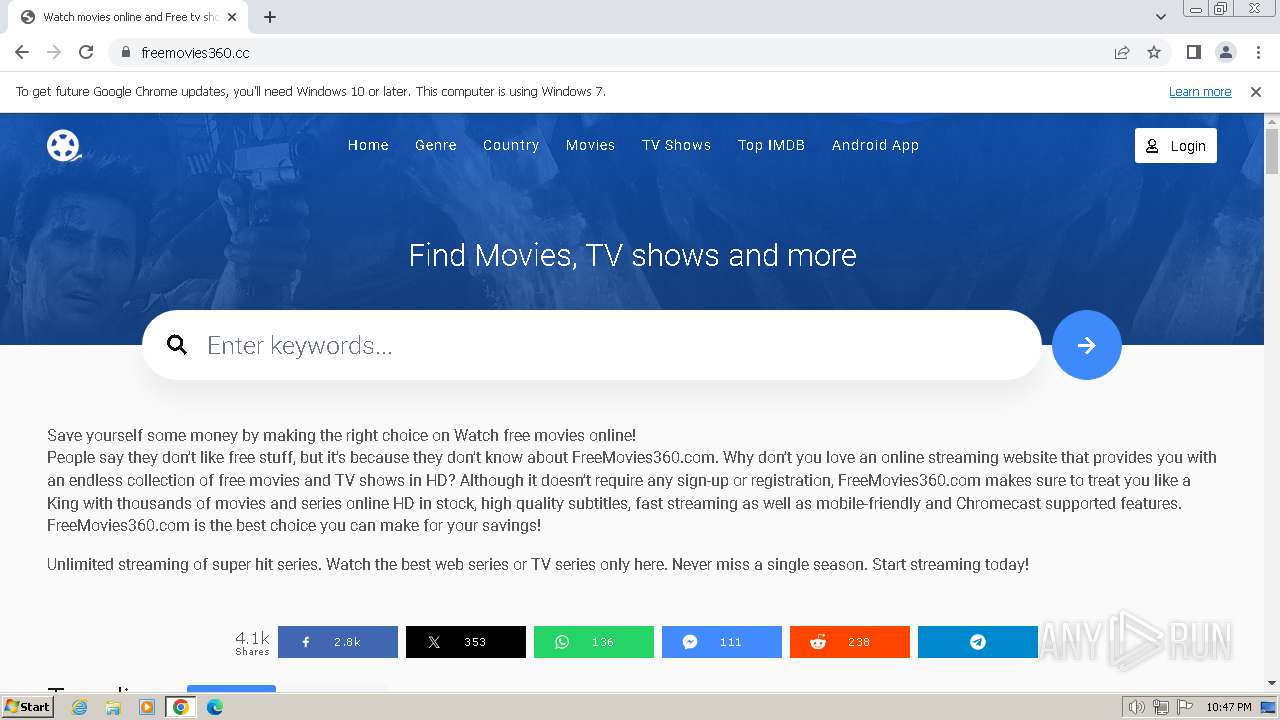1280x720 pixels.
Task: Navigate to the Movies section
Action: pos(590,145)
